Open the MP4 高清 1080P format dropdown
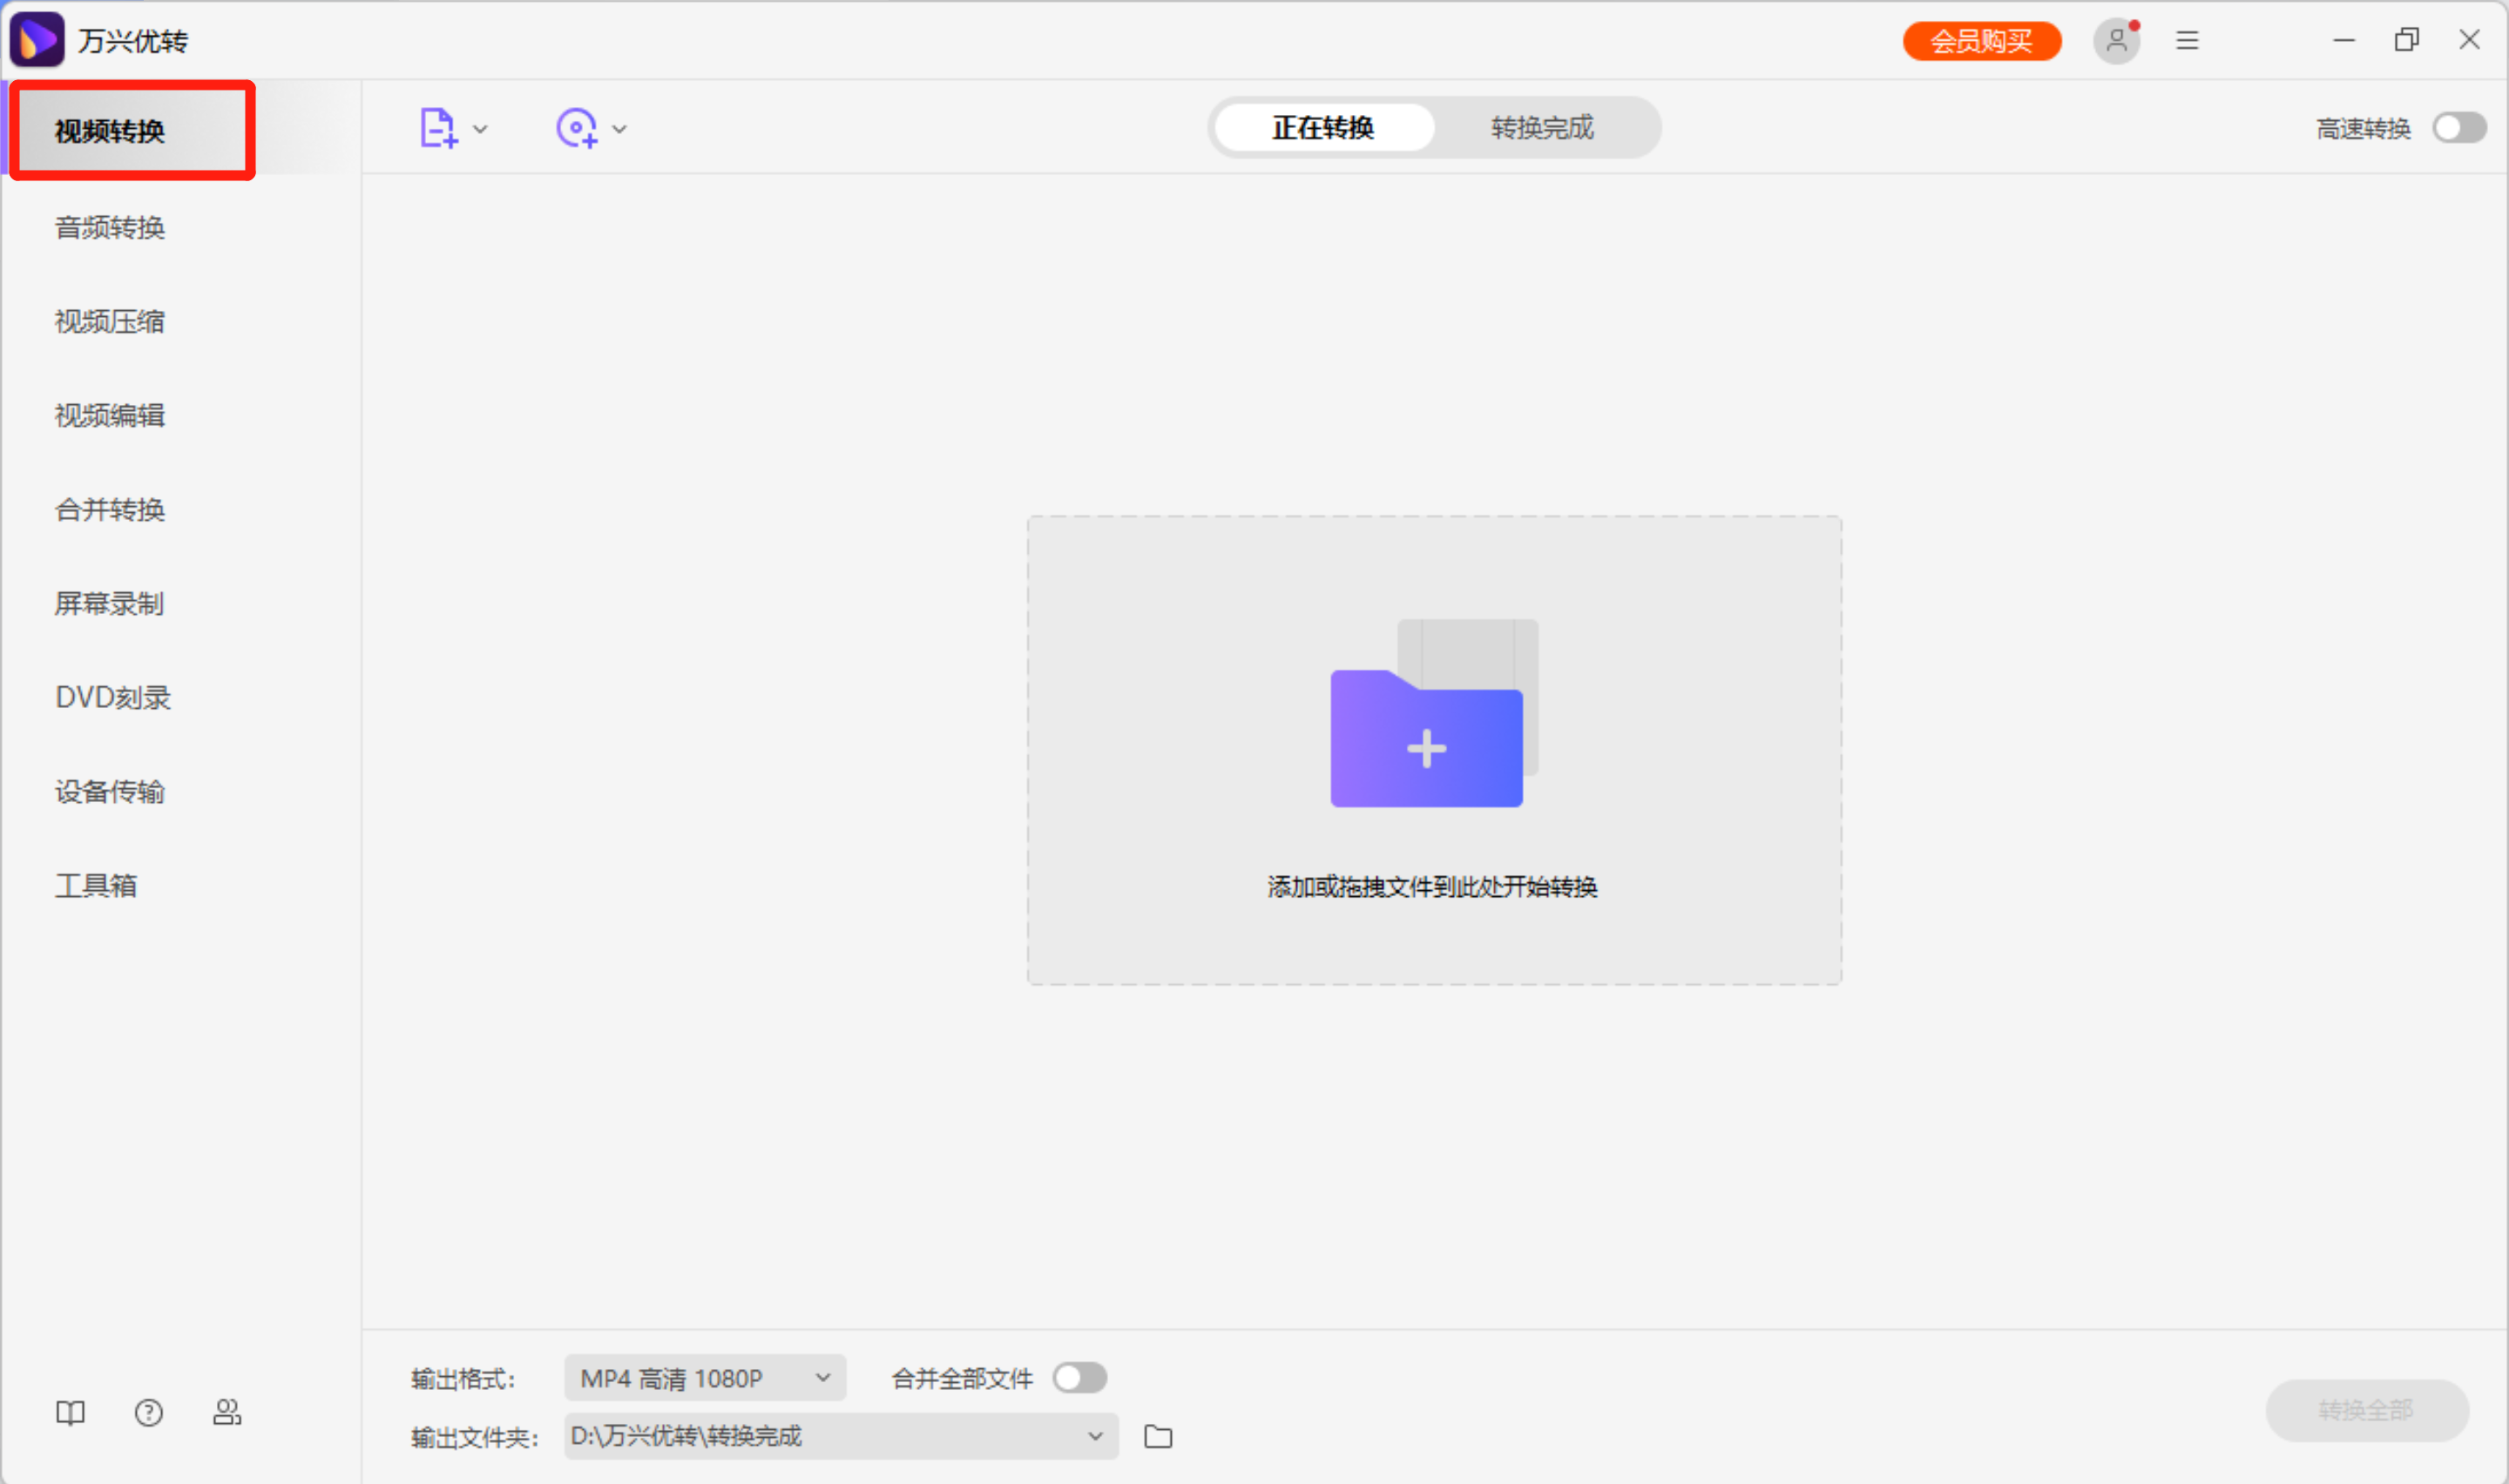Screen dimensions: 2509x1484 pos(704,1377)
